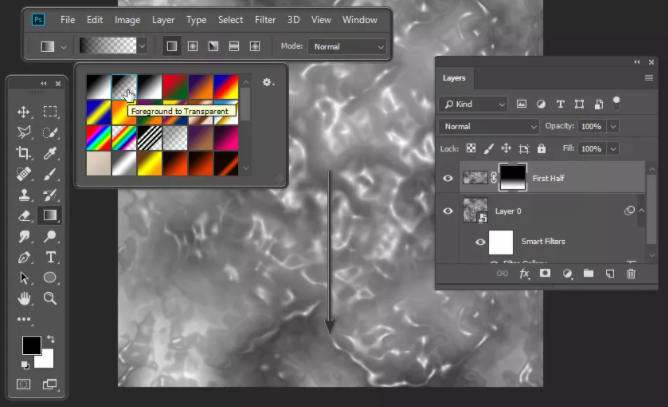This screenshot has height=407, width=668.
Task: Open the gradient Mode dropdown
Action: pos(347,46)
